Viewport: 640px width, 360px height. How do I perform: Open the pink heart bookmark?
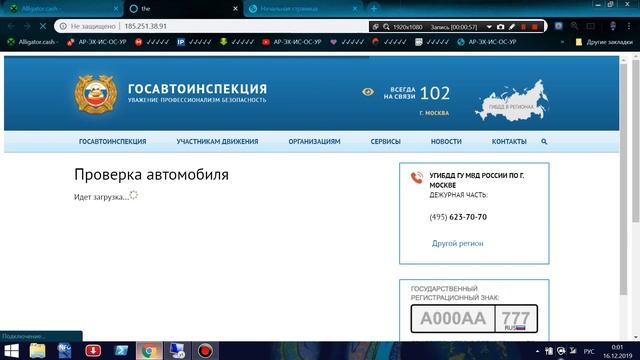347,42
